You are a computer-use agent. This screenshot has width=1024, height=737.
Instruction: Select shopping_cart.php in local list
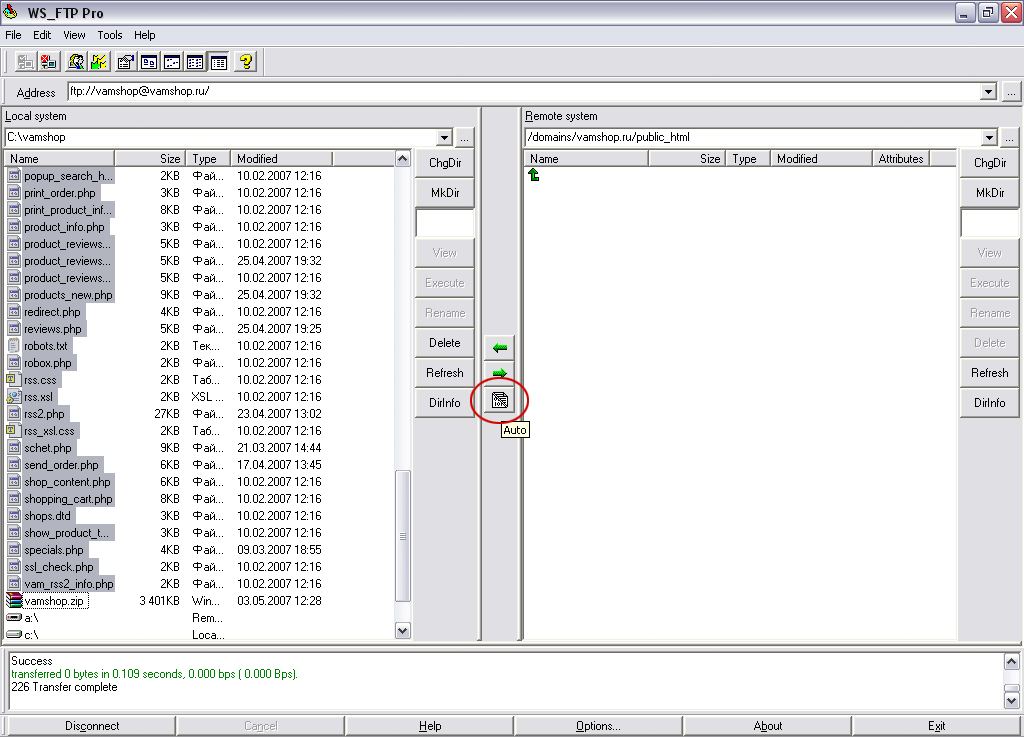coord(68,499)
